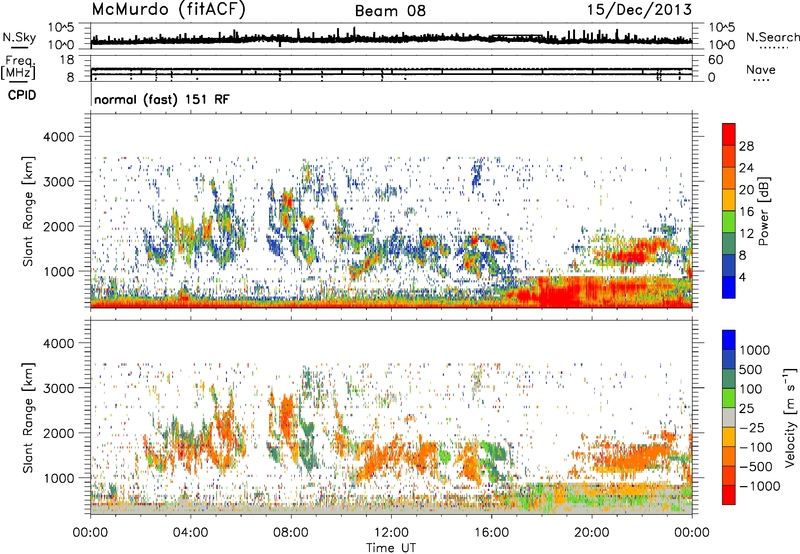Click the red top segment of power colorbar
Viewport: 800px width, 554px height.
(x=729, y=134)
